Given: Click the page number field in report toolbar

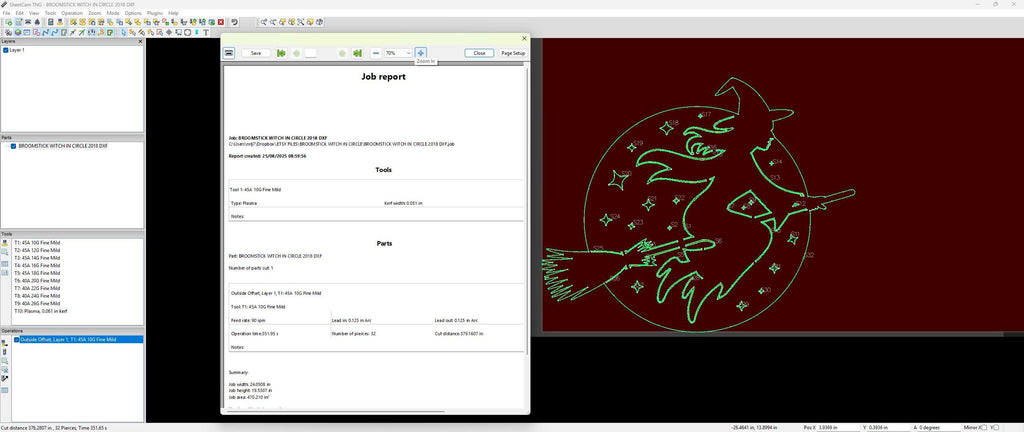Looking at the screenshot, I should click(311, 53).
